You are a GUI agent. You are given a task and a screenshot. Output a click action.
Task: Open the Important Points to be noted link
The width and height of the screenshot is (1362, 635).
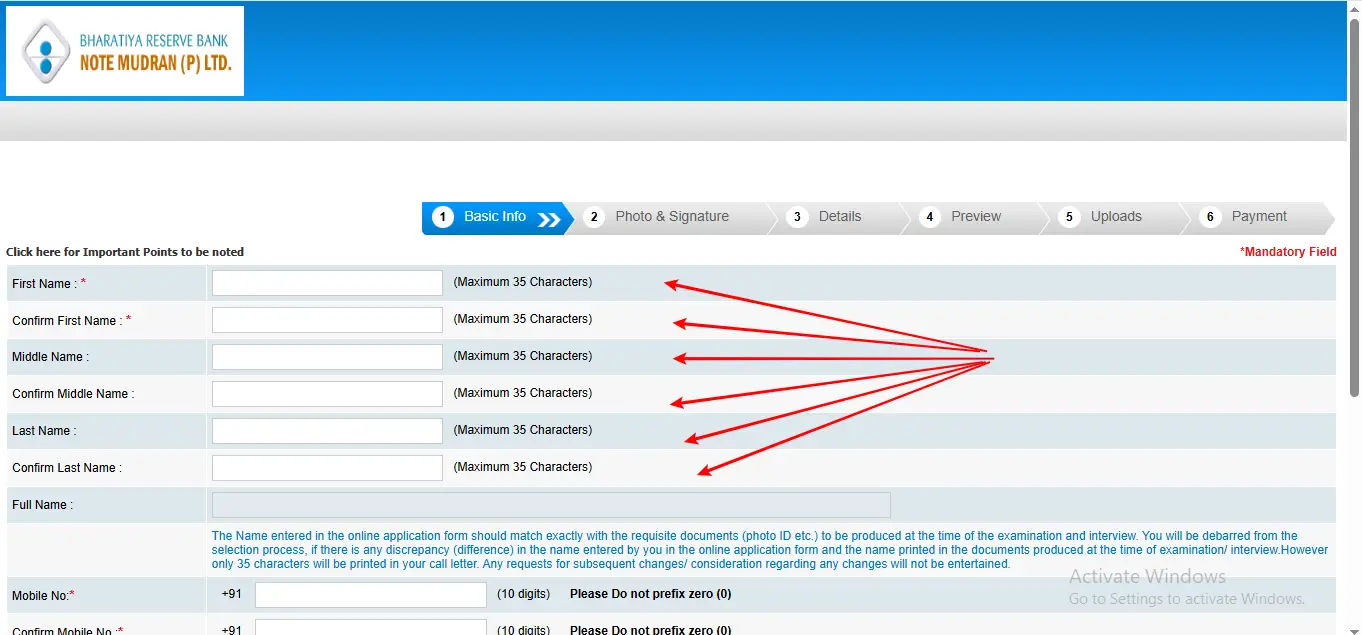click(x=125, y=252)
